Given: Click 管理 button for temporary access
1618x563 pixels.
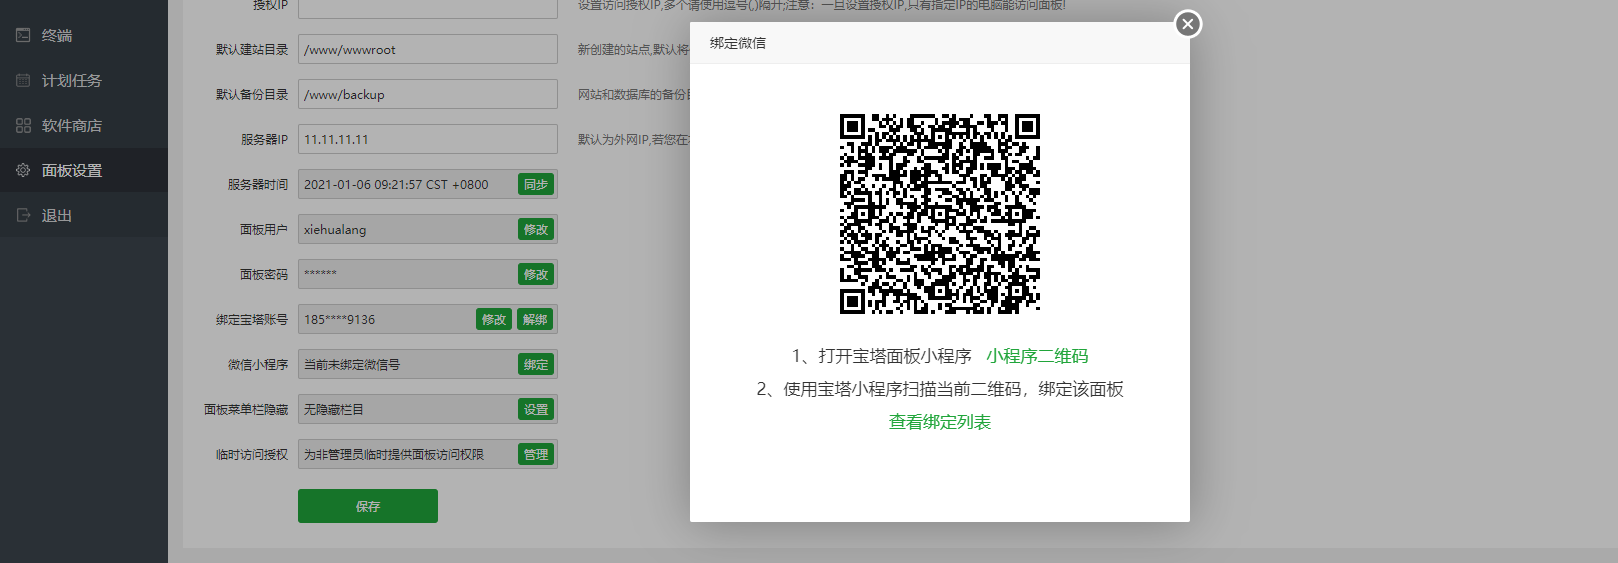Looking at the screenshot, I should (536, 454).
